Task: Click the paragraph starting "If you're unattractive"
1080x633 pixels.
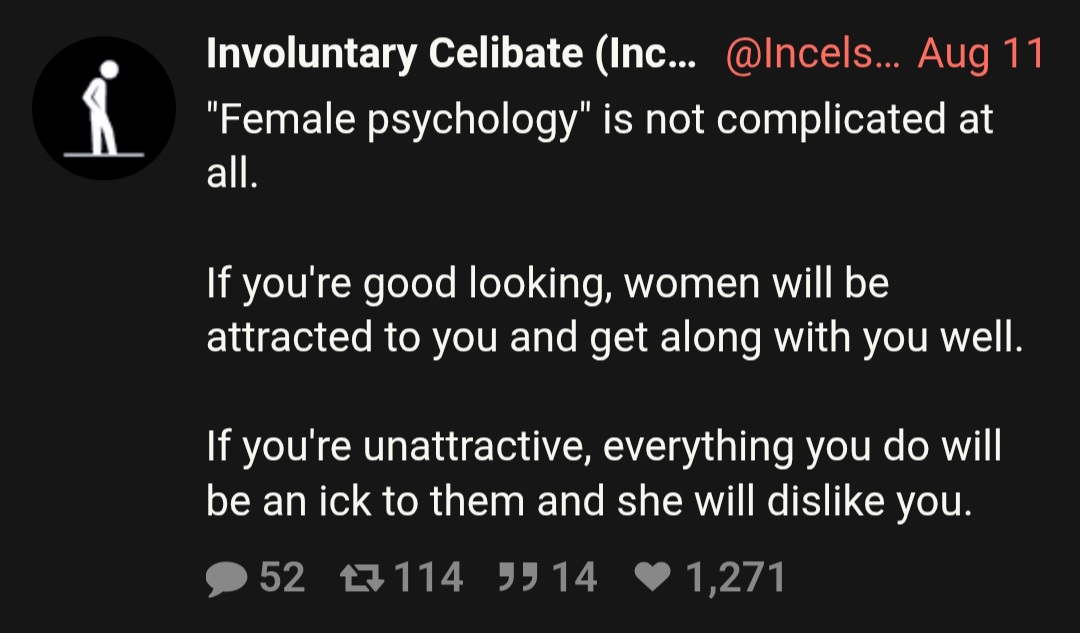Action: coord(603,474)
